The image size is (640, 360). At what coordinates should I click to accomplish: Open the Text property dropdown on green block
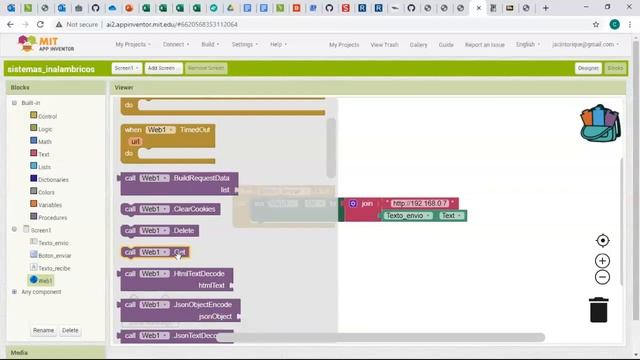(451, 216)
